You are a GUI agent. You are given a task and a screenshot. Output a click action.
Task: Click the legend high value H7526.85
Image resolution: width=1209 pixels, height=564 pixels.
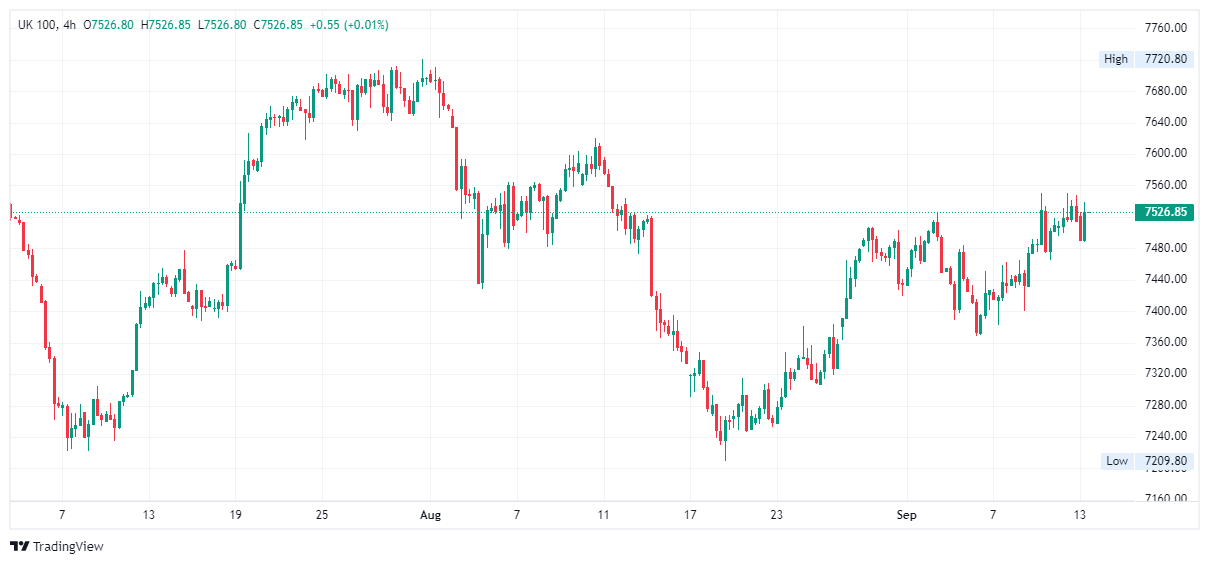[x=166, y=24]
